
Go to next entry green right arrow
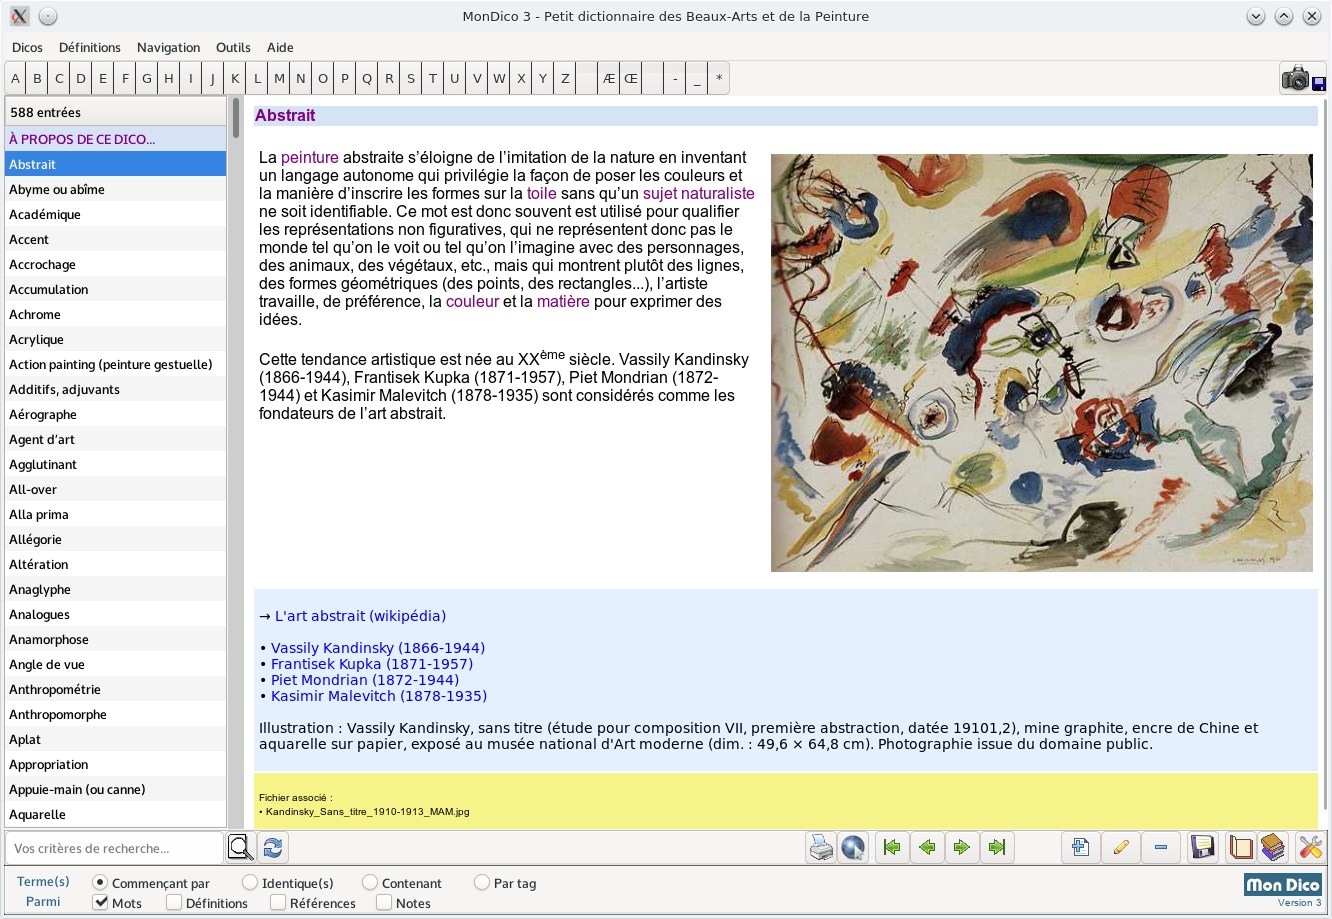click(x=962, y=848)
